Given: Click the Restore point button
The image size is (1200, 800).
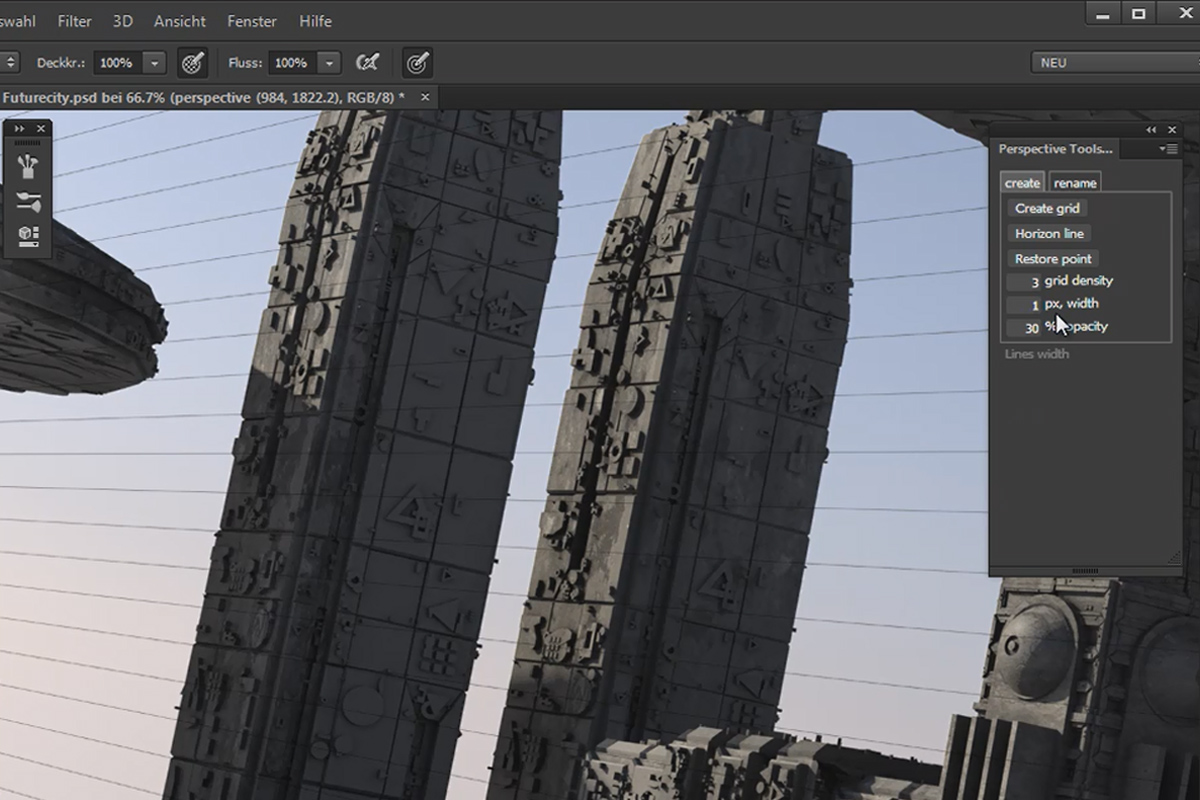Looking at the screenshot, I should click(1053, 258).
